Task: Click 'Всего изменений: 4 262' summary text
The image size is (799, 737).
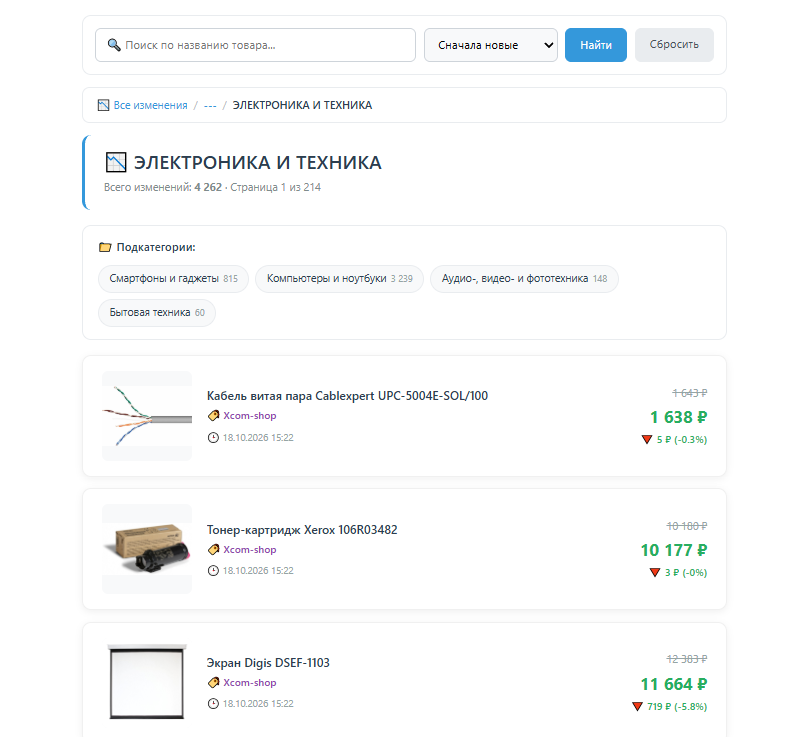Action: (x=163, y=187)
